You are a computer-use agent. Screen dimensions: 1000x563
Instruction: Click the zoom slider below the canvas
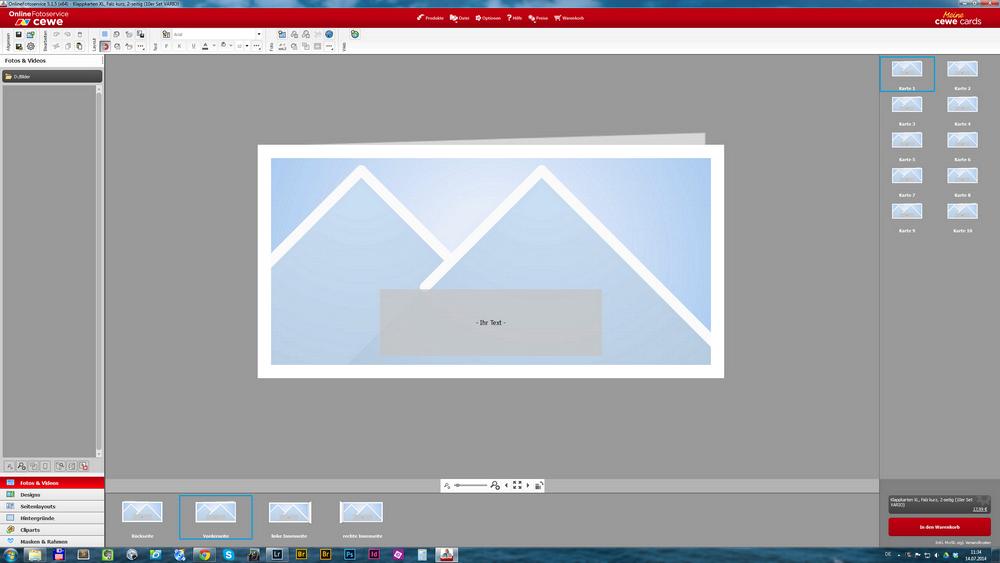470,485
